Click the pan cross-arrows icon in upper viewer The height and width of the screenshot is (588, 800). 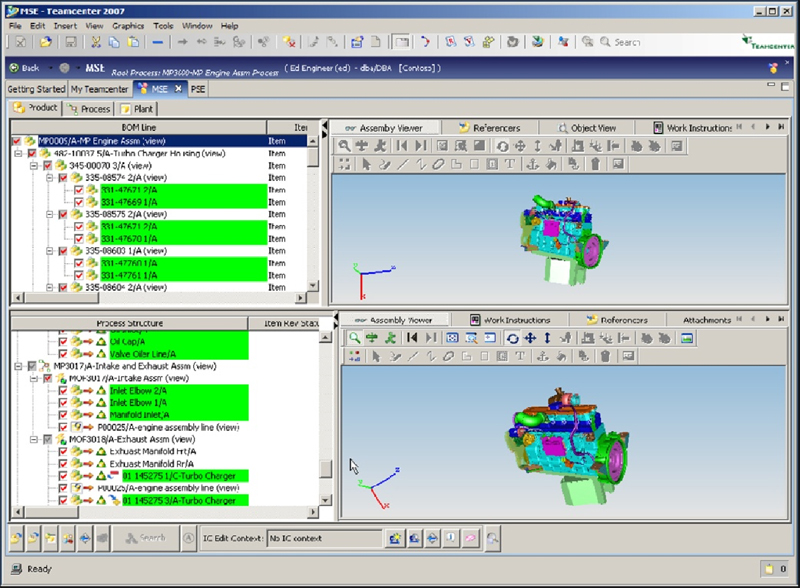click(x=520, y=146)
